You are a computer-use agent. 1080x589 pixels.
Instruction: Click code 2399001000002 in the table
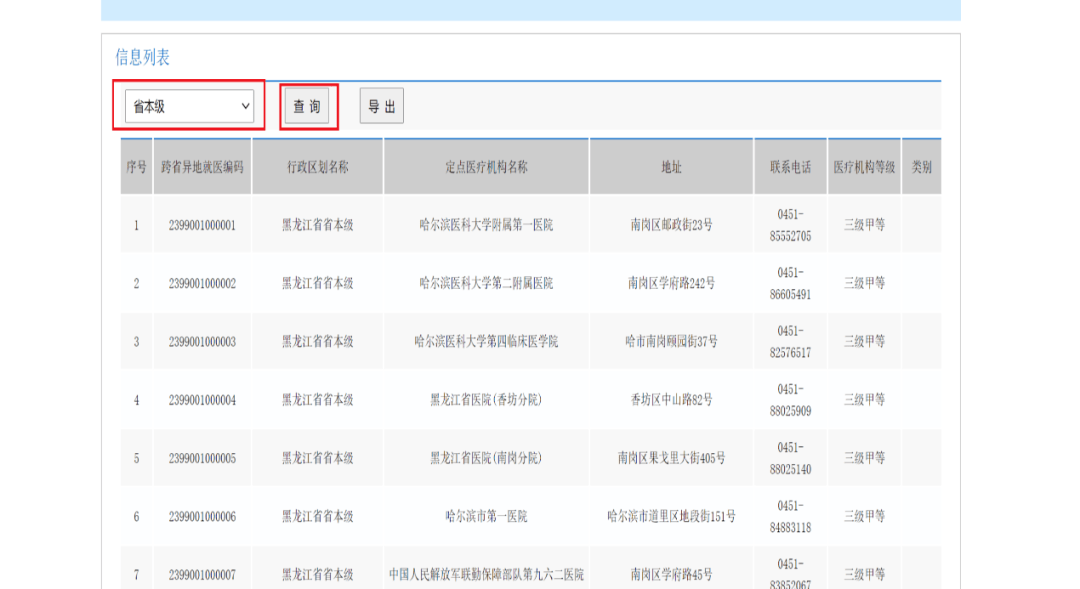pyautogui.click(x=202, y=284)
